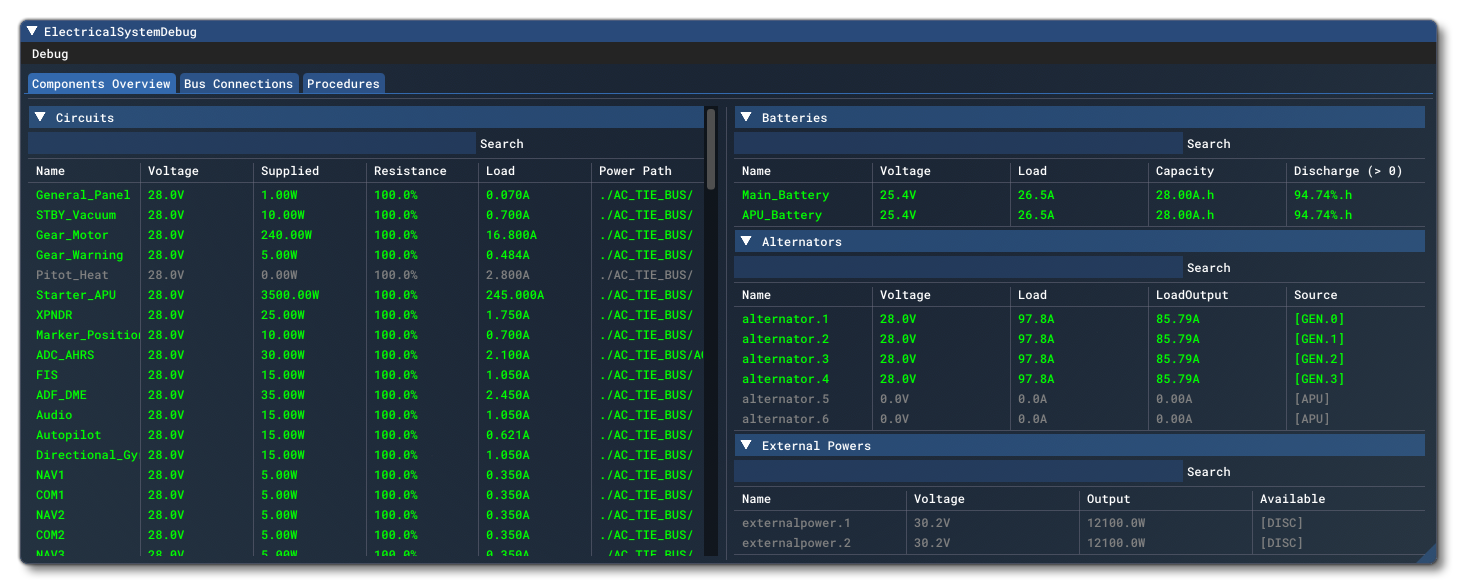
Task: Switch to the Procedures tab
Action: 343,84
